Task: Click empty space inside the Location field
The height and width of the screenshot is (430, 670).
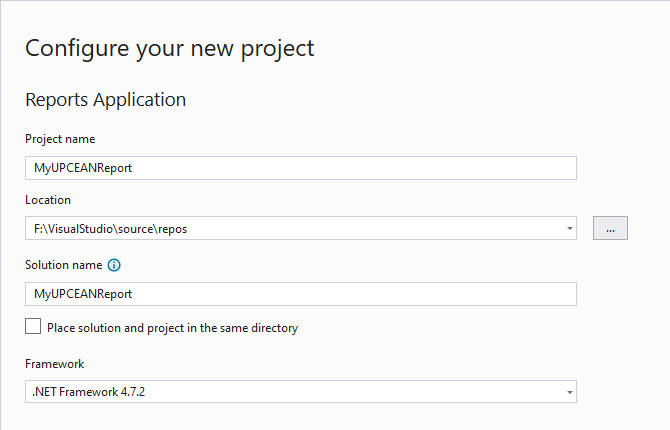Action: pyautogui.click(x=372, y=228)
